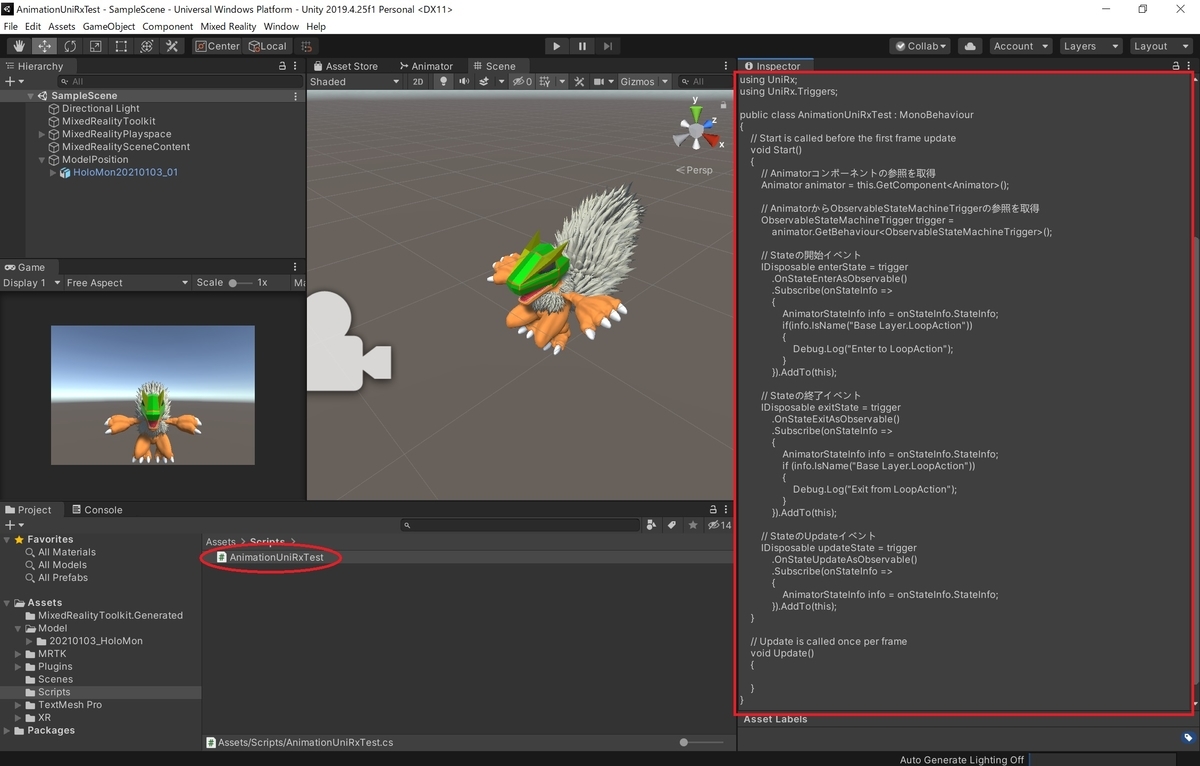Switch to the Asset Store tab
Viewport: 1200px width, 766px height.
coord(344,66)
